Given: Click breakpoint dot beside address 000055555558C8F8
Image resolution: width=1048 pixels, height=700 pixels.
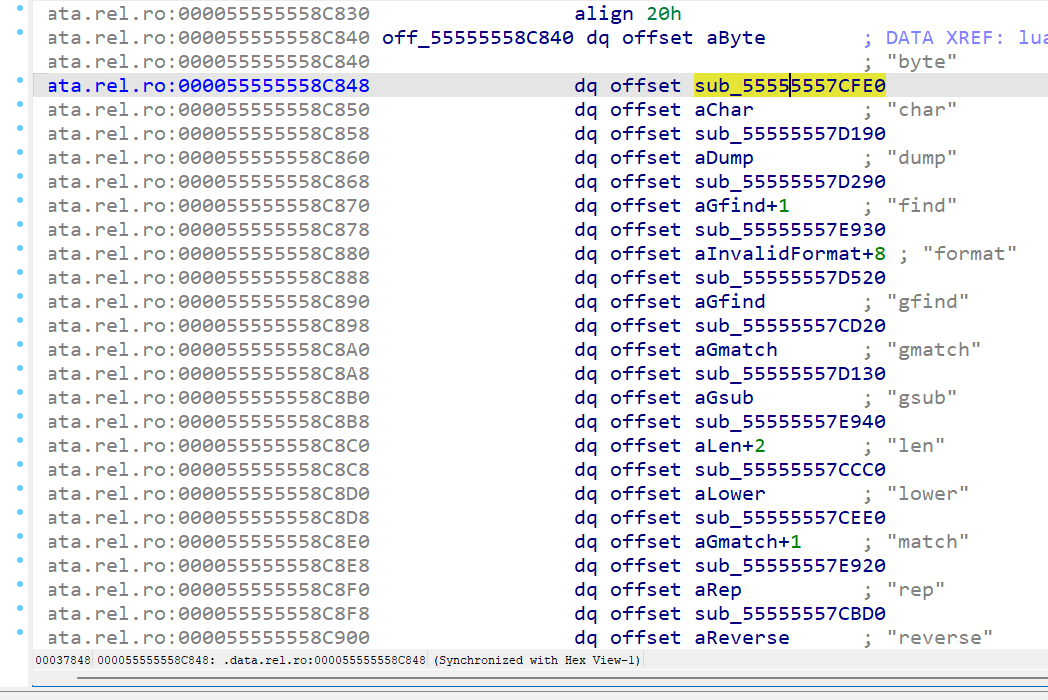Looking at the screenshot, I should point(22,610).
